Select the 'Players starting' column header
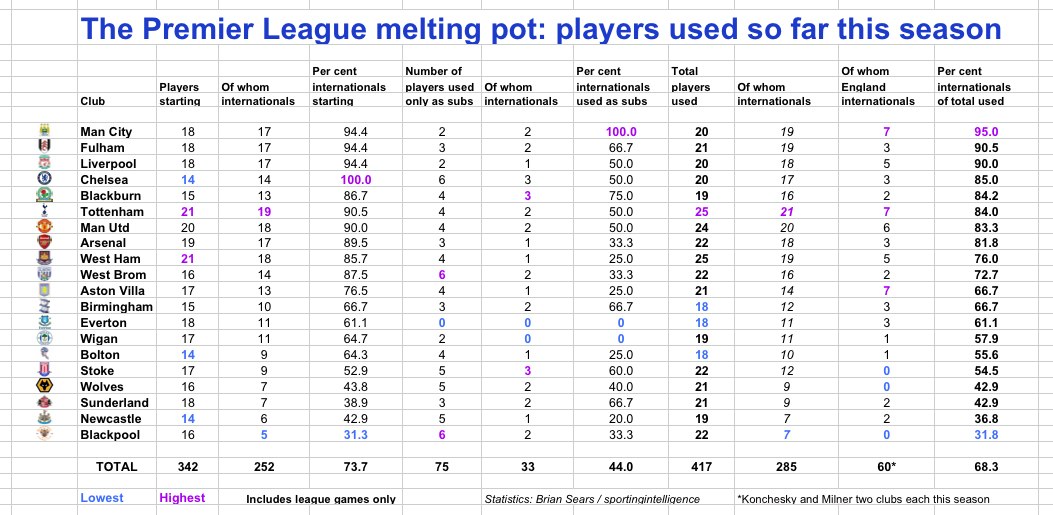 [x=180, y=94]
